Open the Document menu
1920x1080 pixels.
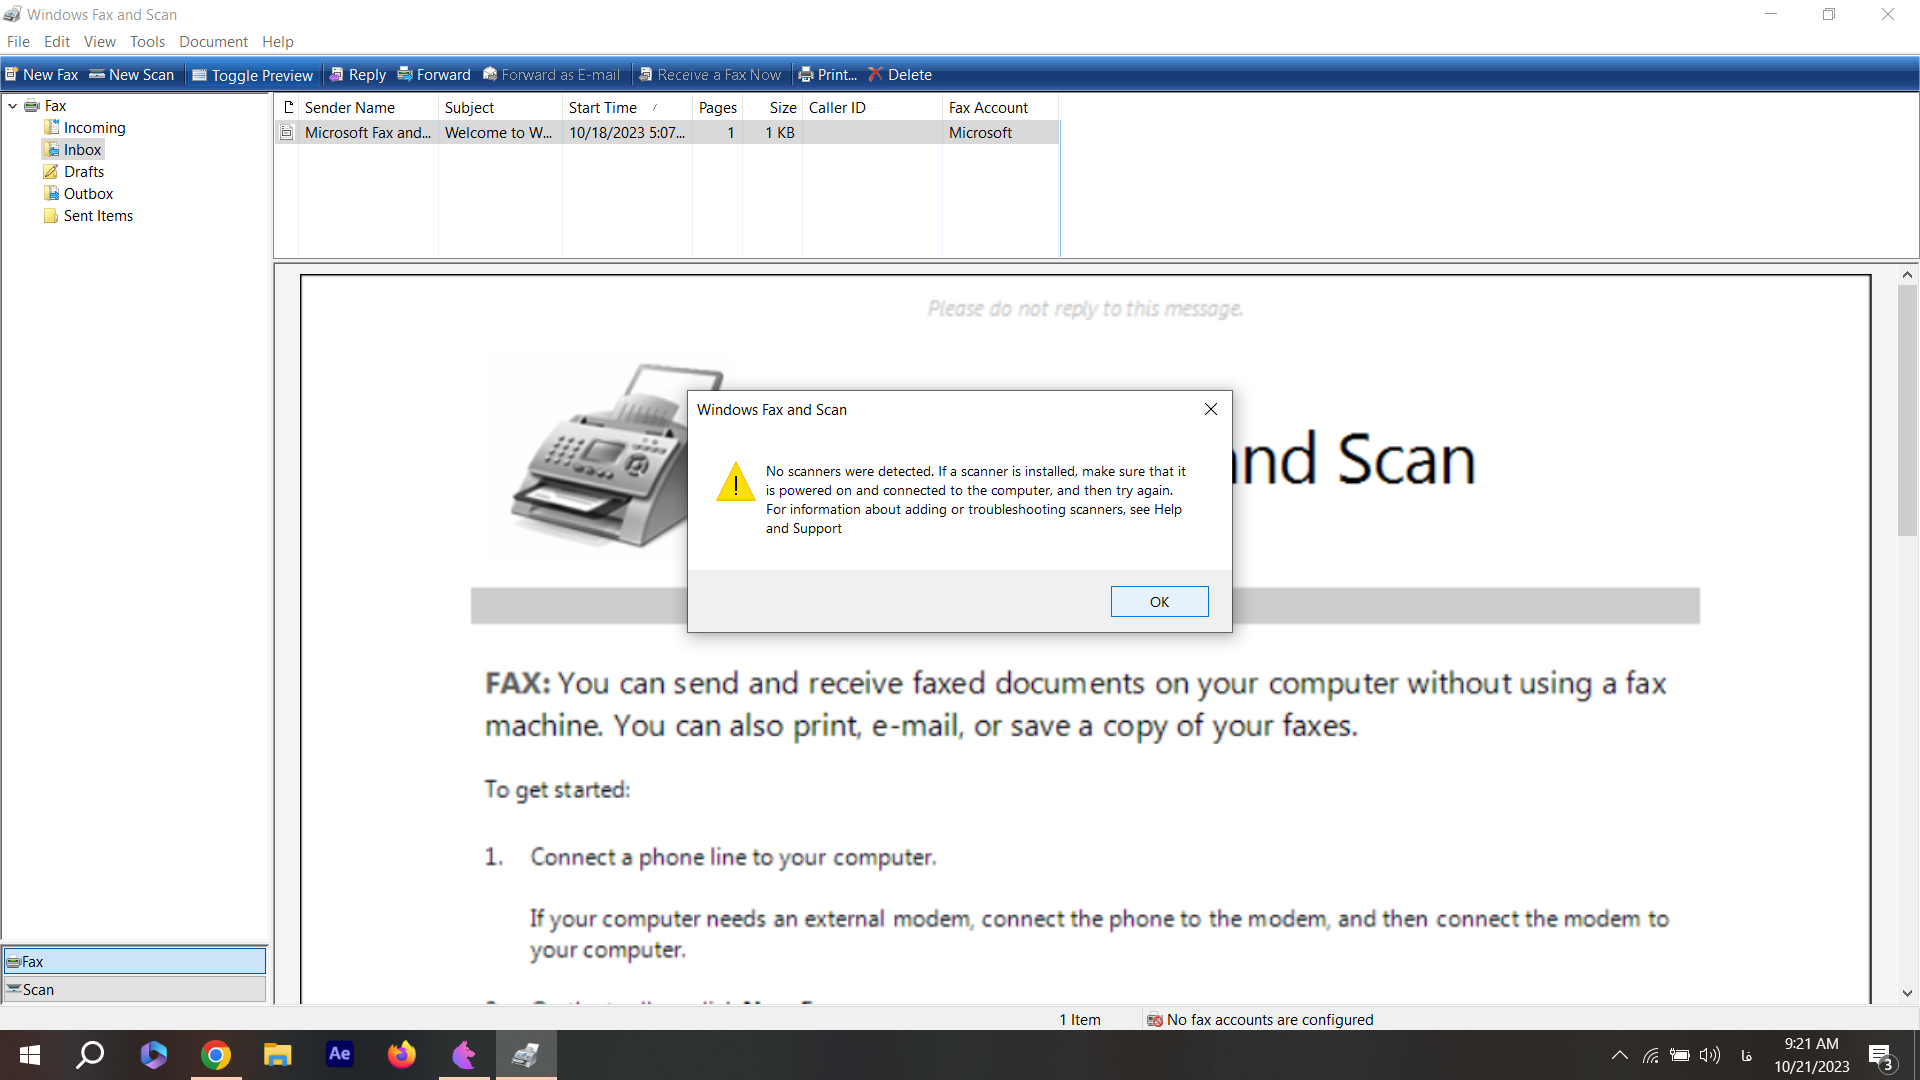[x=213, y=42]
